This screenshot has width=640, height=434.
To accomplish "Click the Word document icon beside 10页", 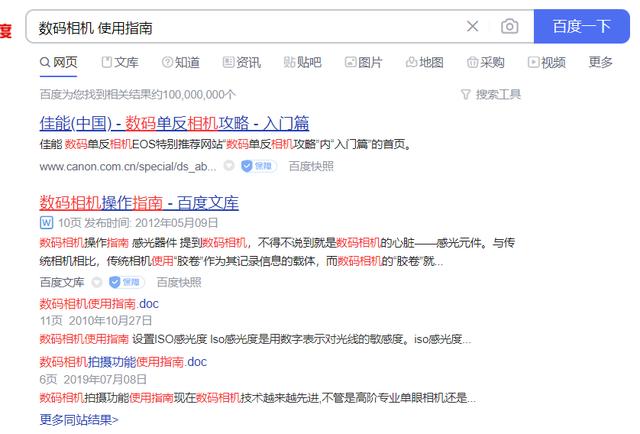I will pyautogui.click(x=46, y=222).
